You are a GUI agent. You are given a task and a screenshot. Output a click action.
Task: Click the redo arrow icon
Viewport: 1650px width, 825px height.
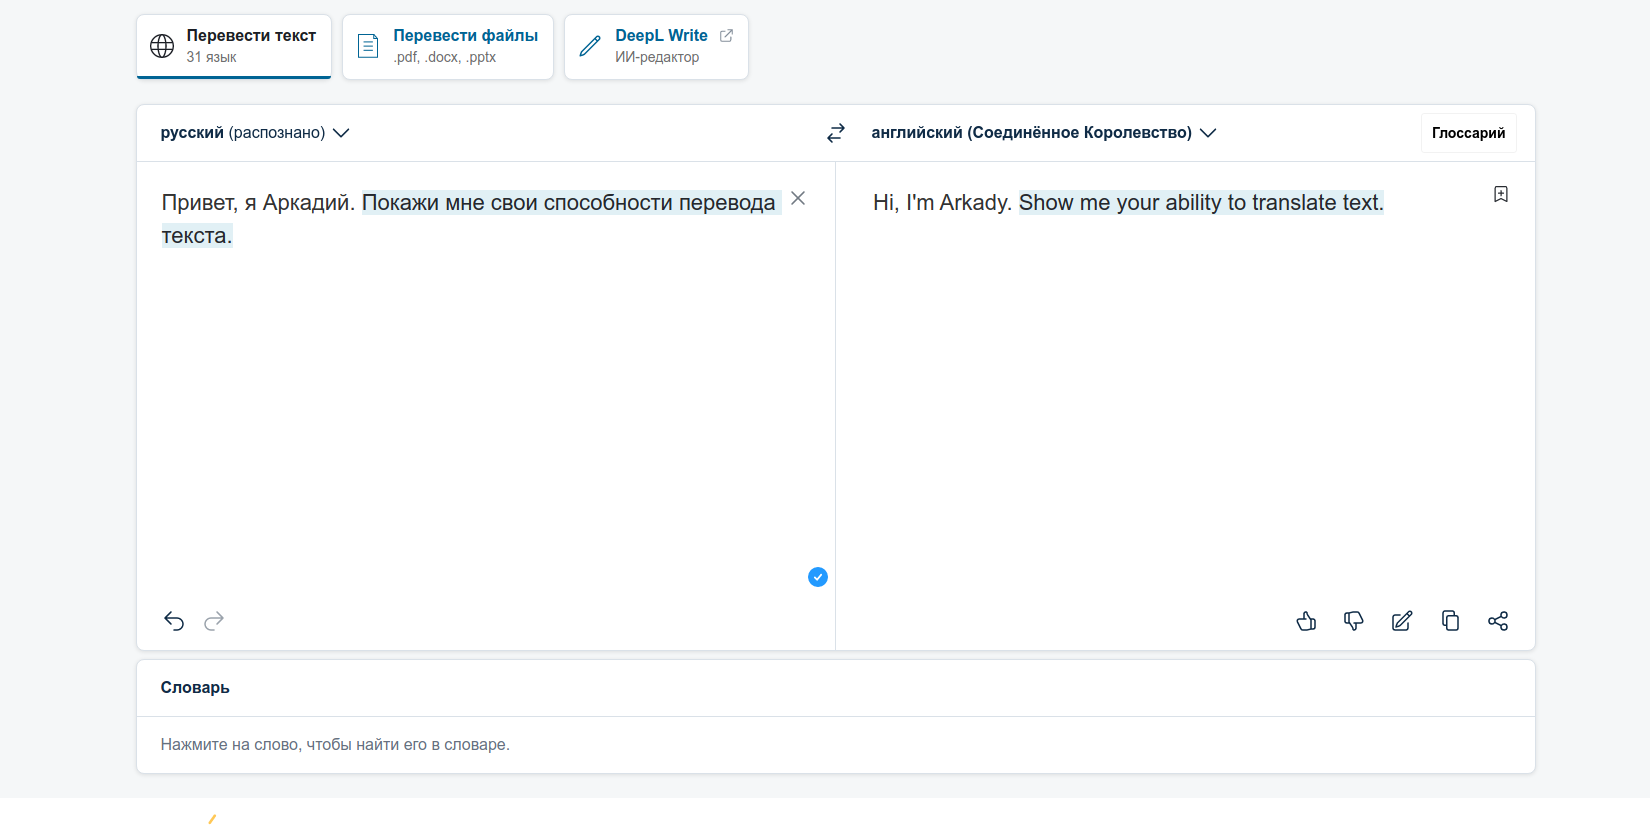point(214,621)
